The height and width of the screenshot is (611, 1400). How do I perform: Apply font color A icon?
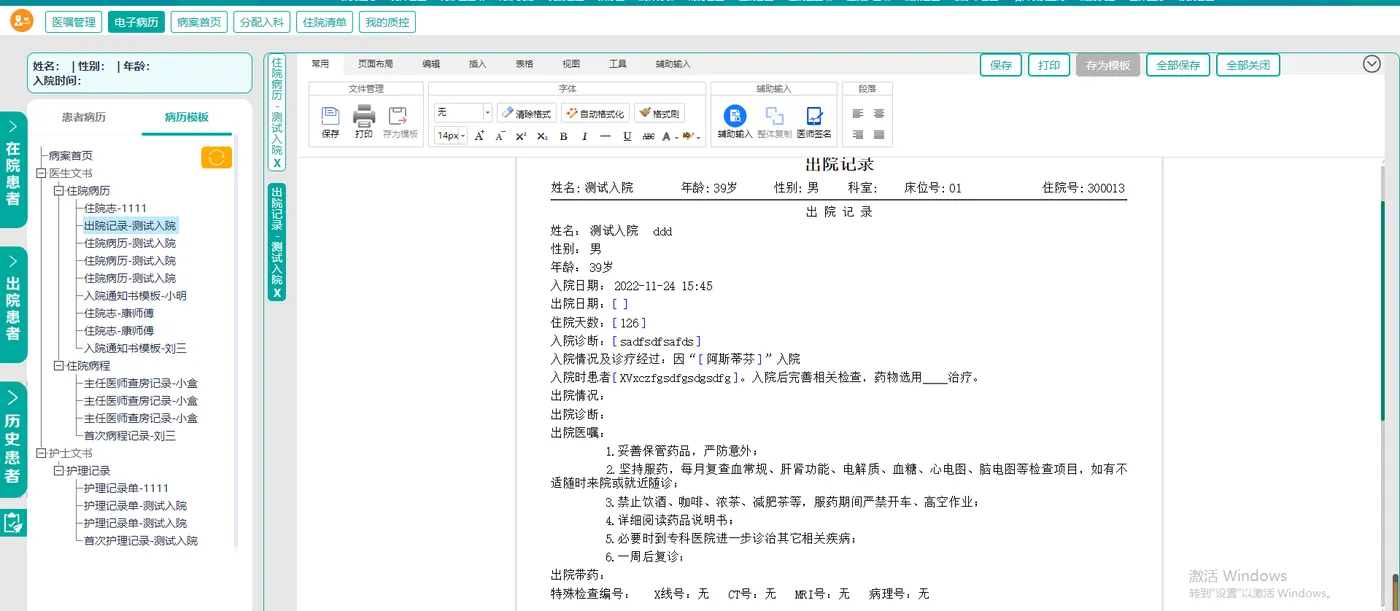point(665,136)
